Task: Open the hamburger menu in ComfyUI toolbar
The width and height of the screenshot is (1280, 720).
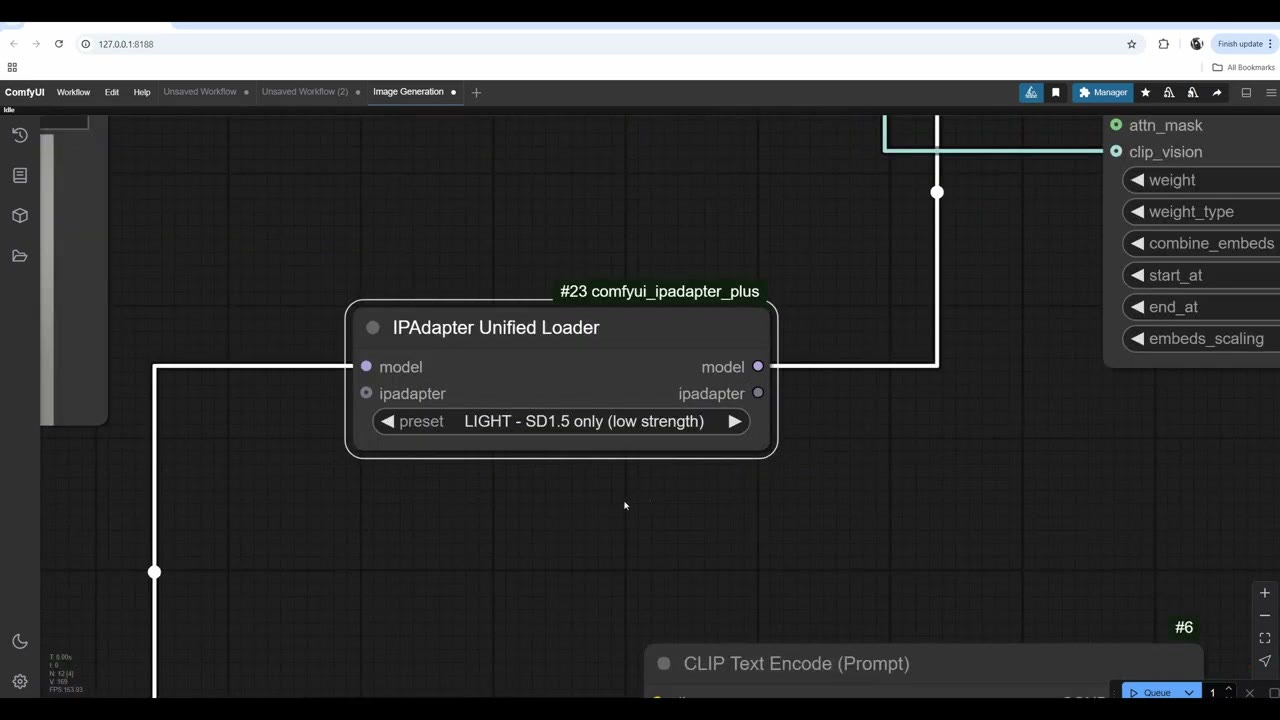Action: (x=1271, y=92)
